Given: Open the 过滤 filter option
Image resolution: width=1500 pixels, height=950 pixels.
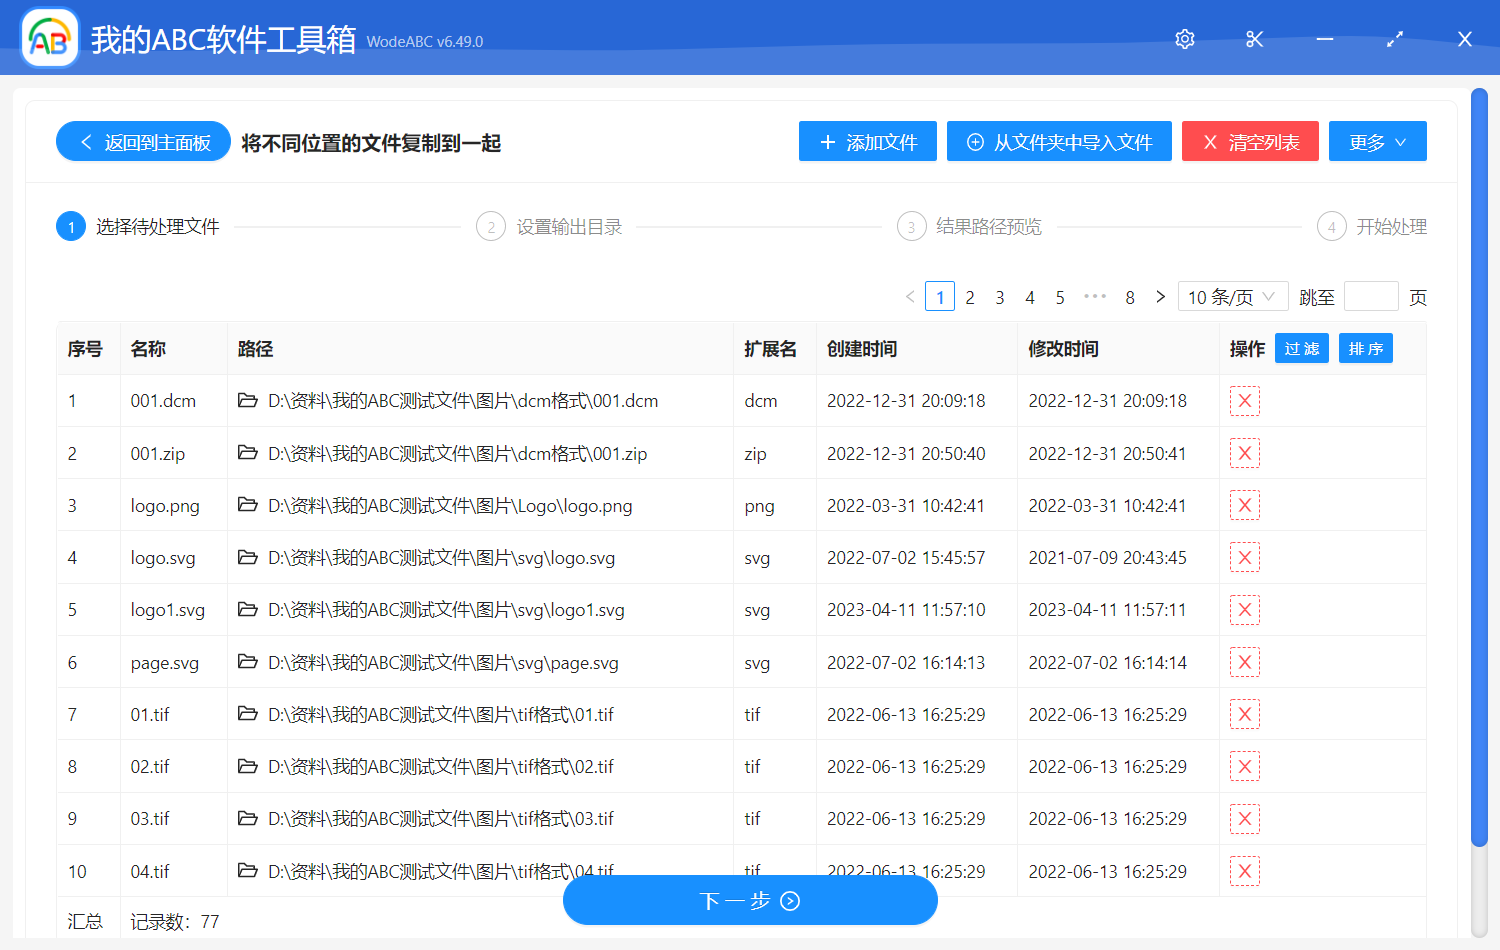Looking at the screenshot, I should 1301,348.
